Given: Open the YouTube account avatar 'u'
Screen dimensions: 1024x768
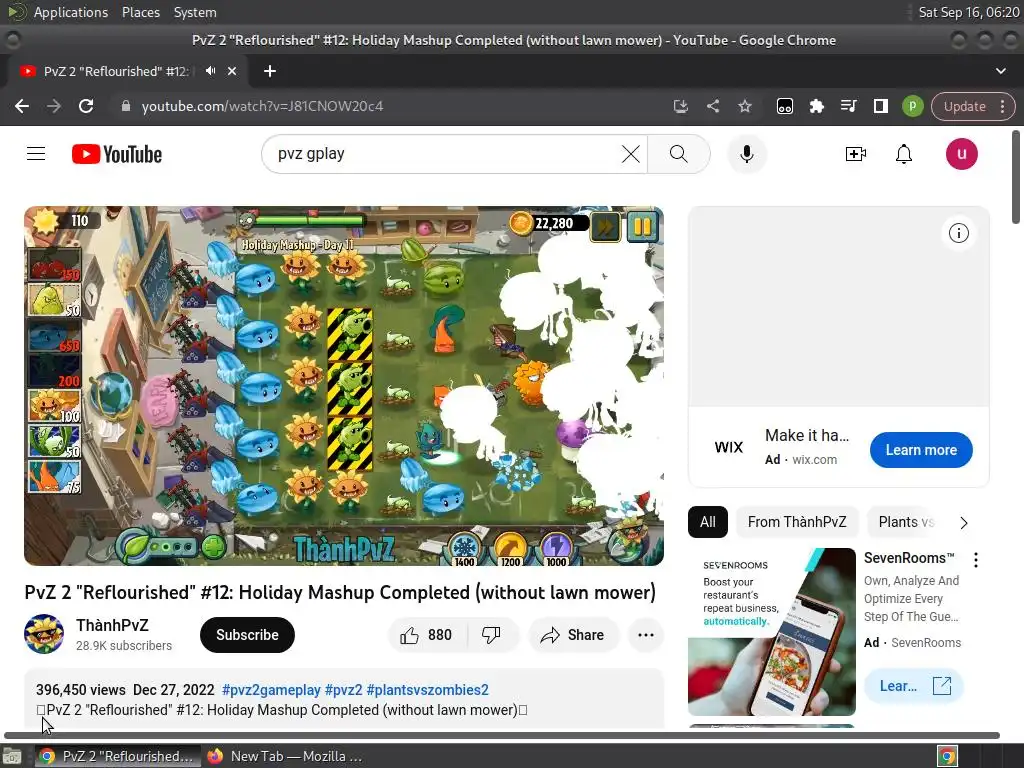Looking at the screenshot, I should pyautogui.click(x=961, y=154).
